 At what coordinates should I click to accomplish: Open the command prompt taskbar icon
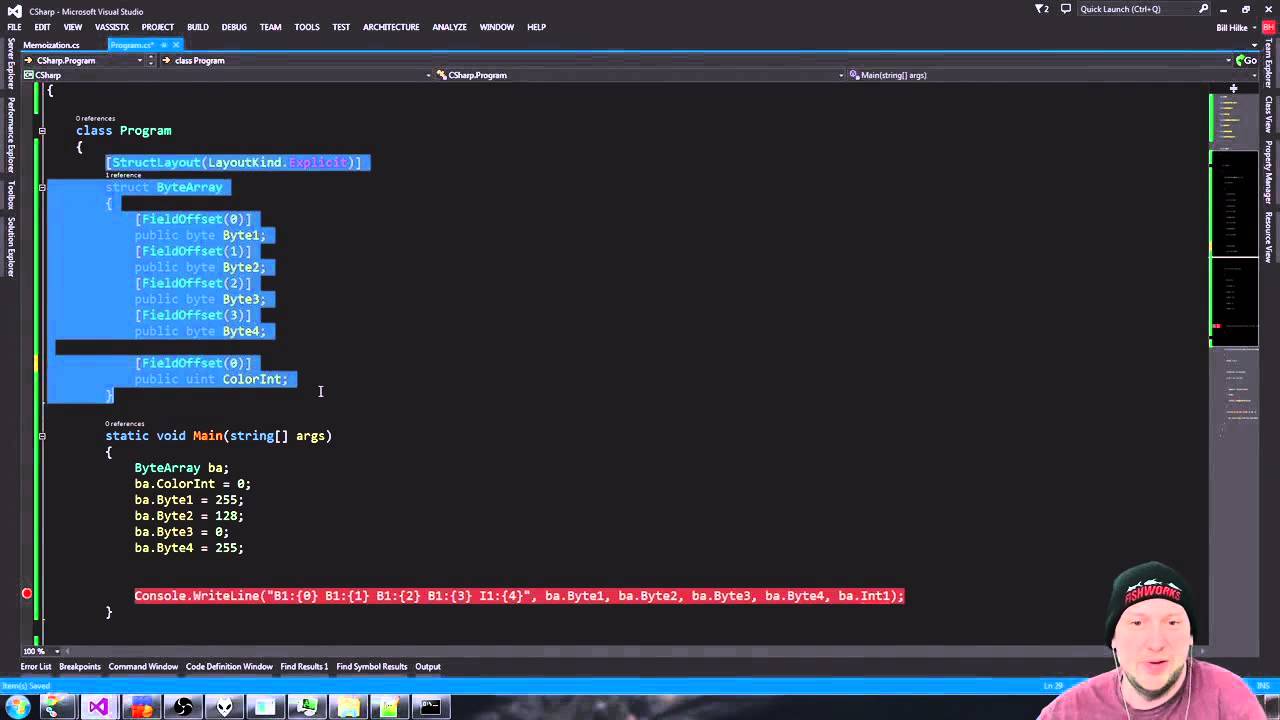(430, 708)
